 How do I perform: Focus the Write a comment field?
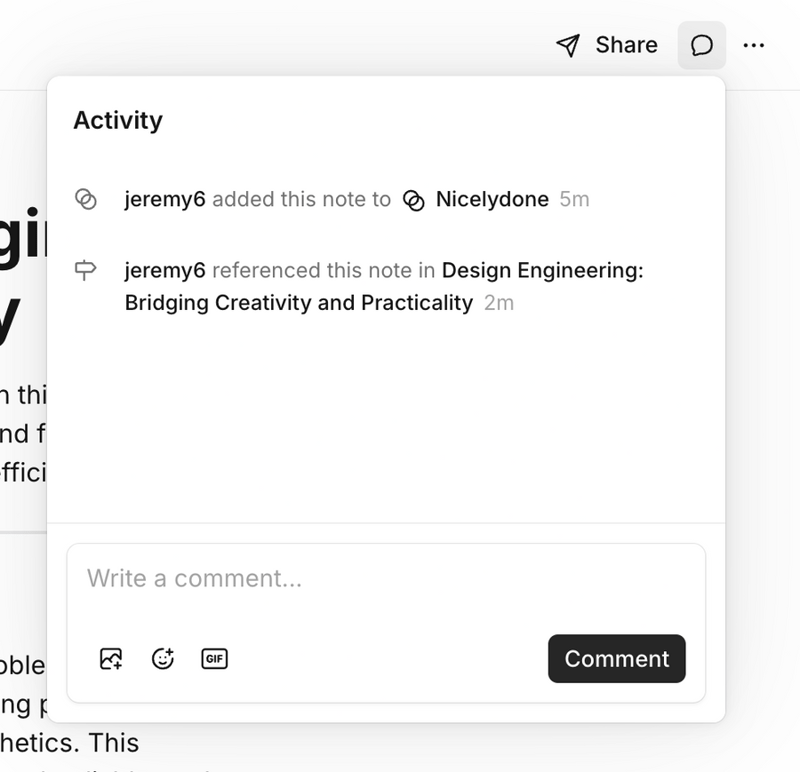click(385, 578)
